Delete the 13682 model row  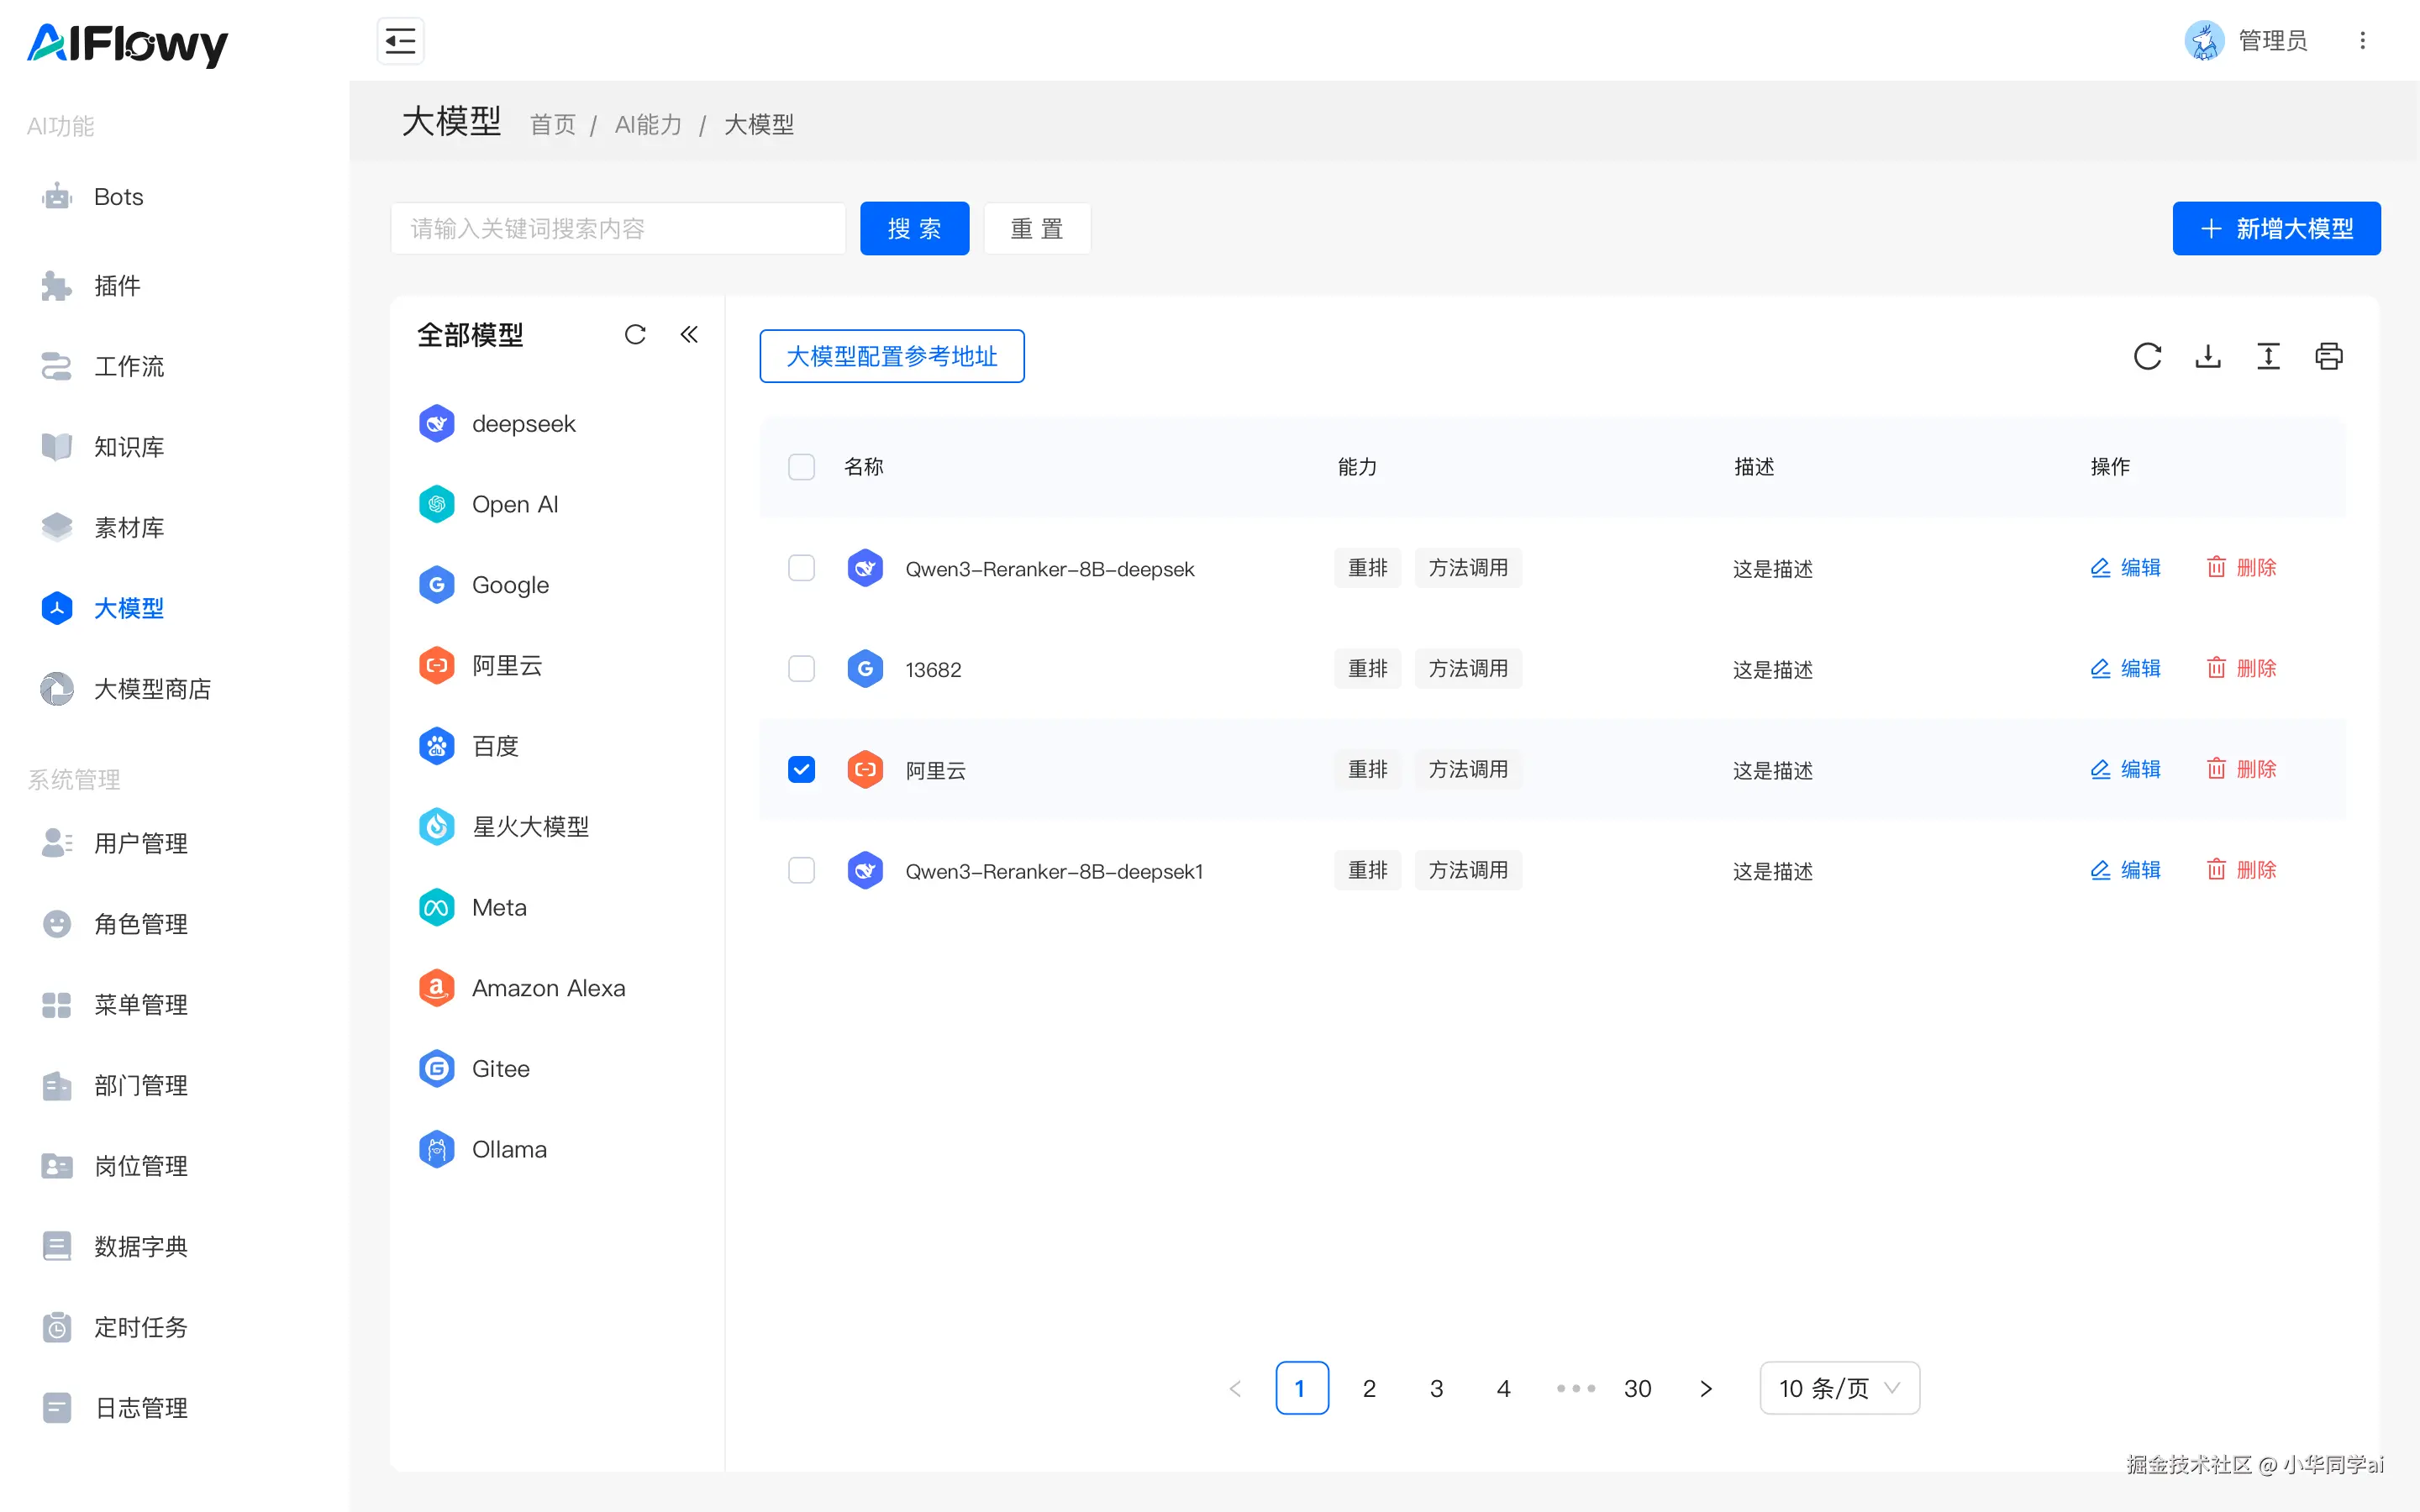pos(2241,668)
